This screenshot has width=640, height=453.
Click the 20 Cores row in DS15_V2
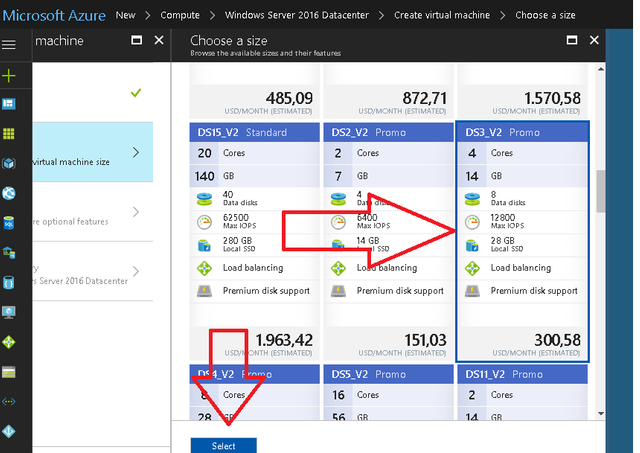pyautogui.click(x=255, y=153)
